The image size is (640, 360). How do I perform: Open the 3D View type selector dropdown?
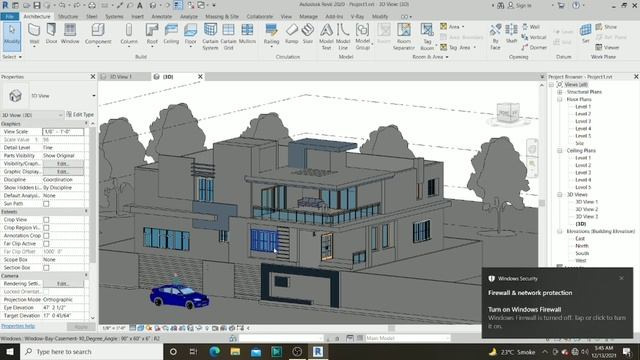93,96
